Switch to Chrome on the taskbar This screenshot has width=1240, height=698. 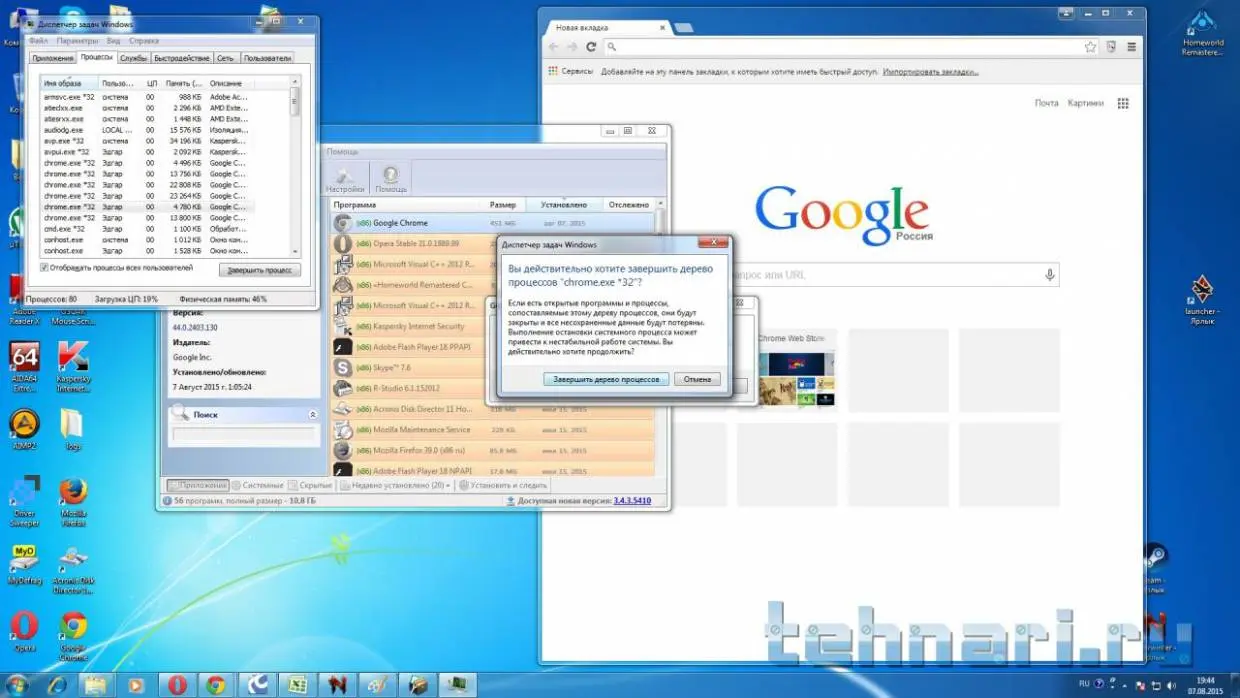coord(215,685)
